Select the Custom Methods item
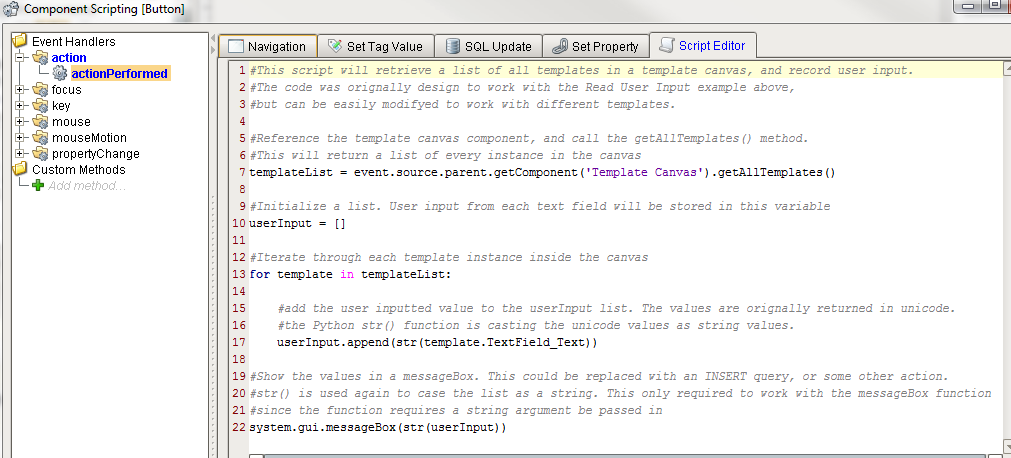1011x458 pixels. coord(79,170)
